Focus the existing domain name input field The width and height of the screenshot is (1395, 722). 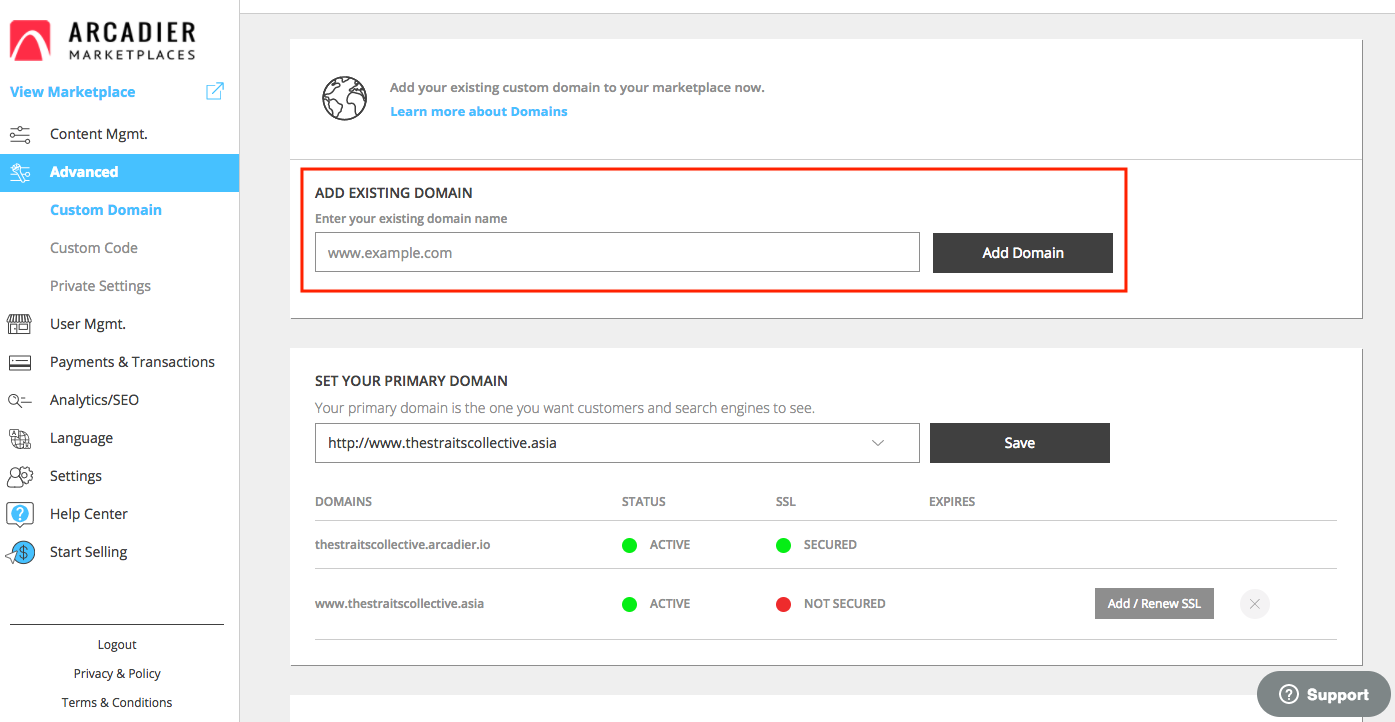point(617,253)
